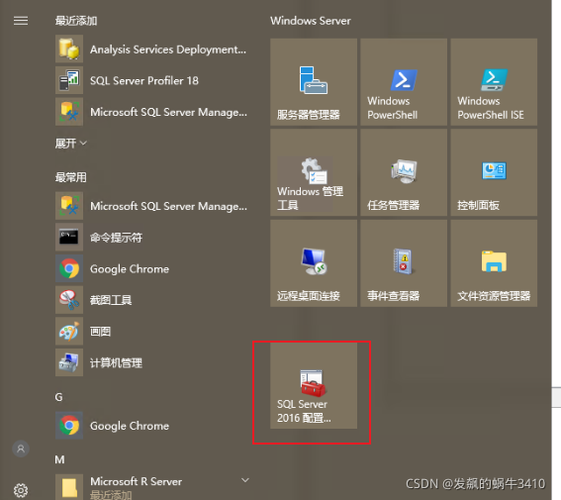
Task: Expand the recently added list with 展开
Action: (x=70, y=143)
